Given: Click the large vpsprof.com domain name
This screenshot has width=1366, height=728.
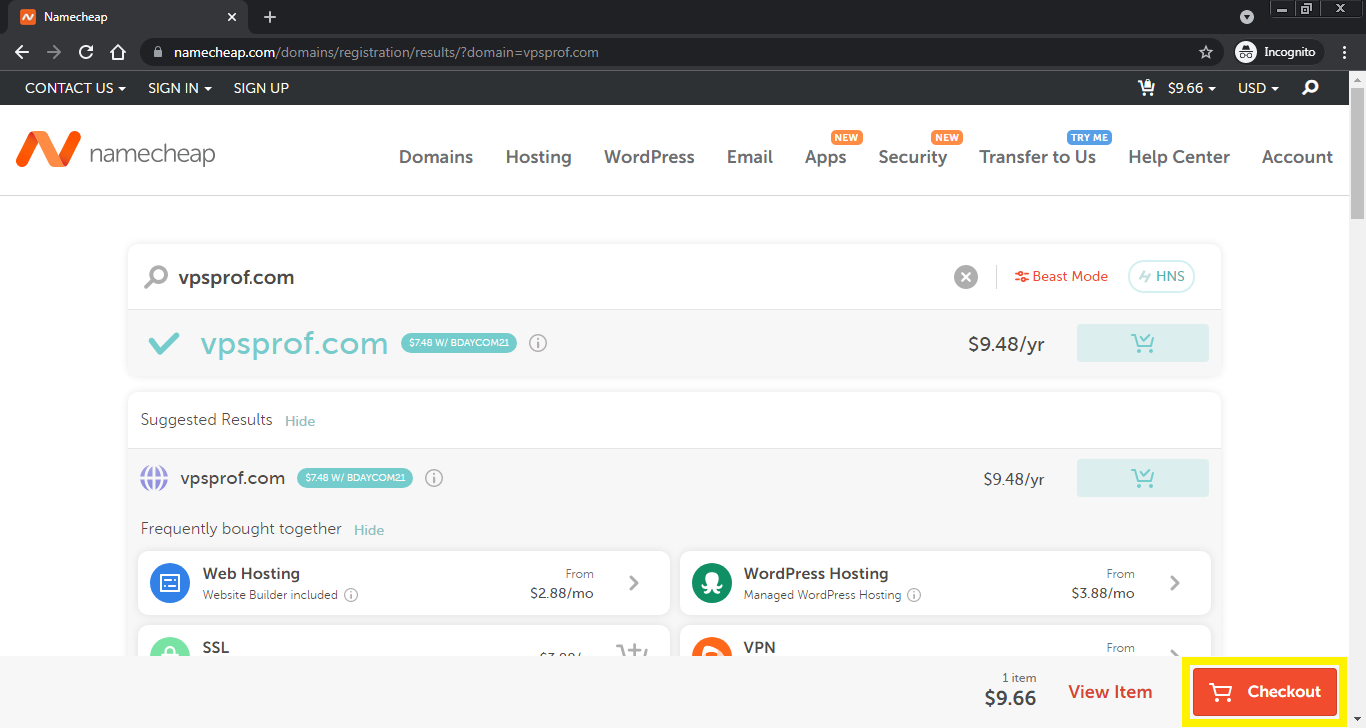Looking at the screenshot, I should (x=294, y=343).
